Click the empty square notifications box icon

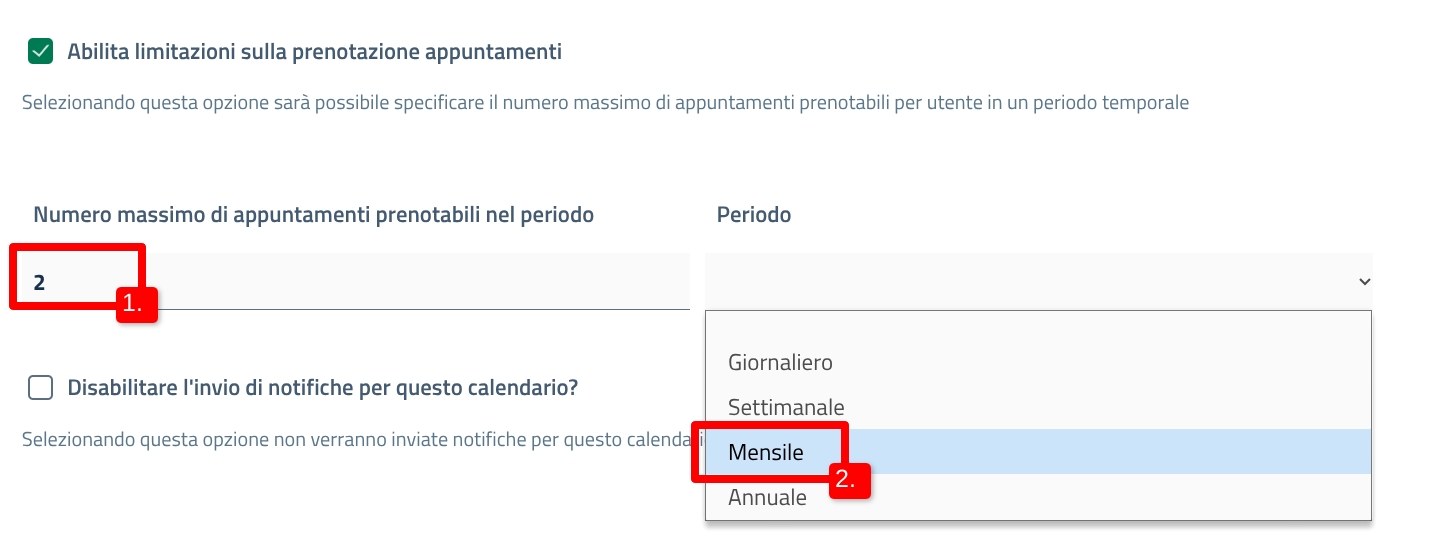pos(40,388)
